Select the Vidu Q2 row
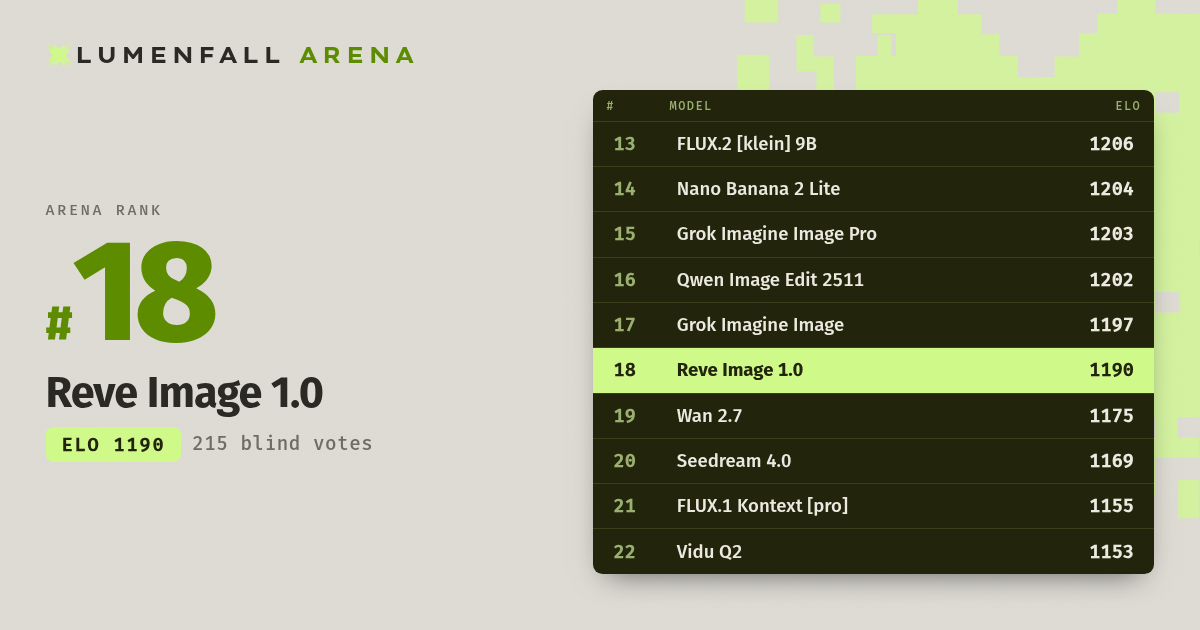The width and height of the screenshot is (1200, 630). point(873,551)
